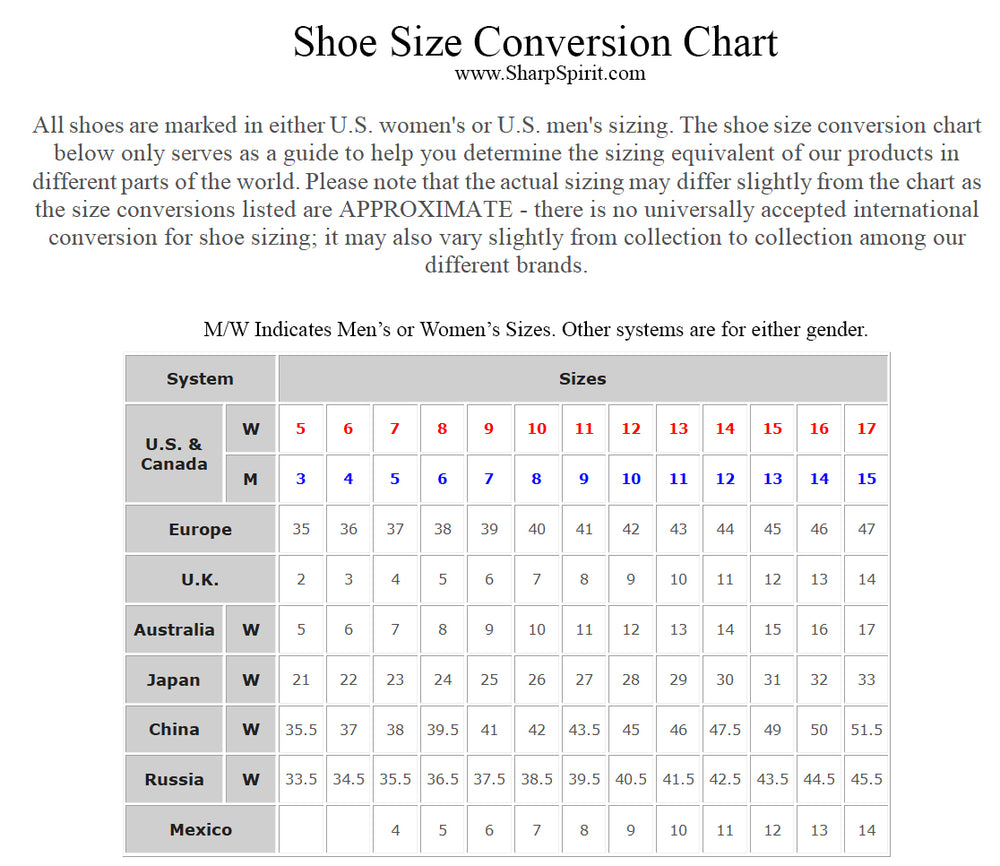
Task: Select the Mexico row label
Action: pos(200,830)
